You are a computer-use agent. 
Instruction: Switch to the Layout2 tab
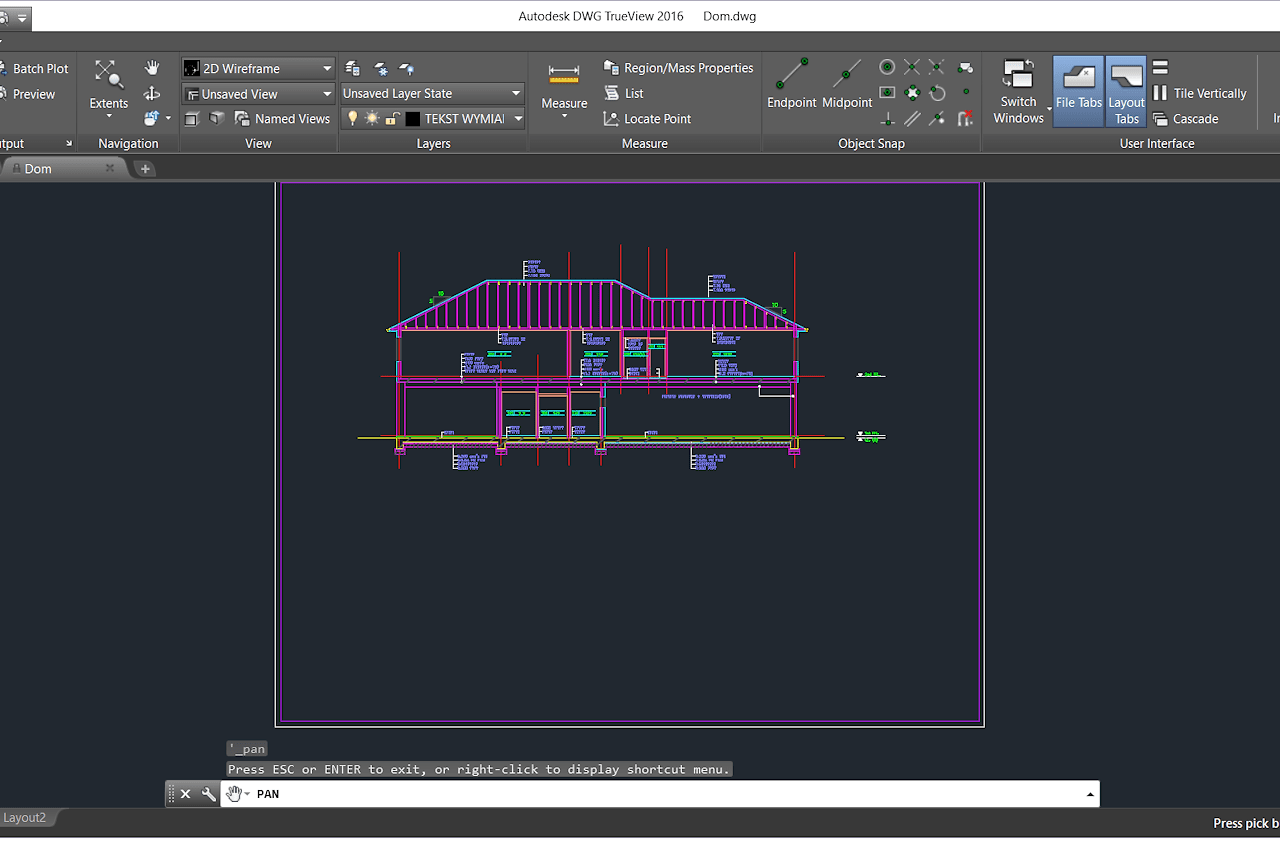click(25, 818)
